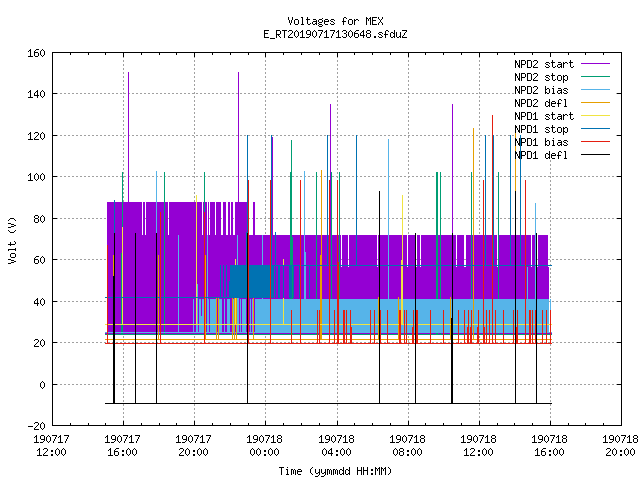Viewport: 640px width, 480px height.
Task: Click the E_RT20190717130648.sfduZ filename subtitle
Action: [x=335, y=34]
